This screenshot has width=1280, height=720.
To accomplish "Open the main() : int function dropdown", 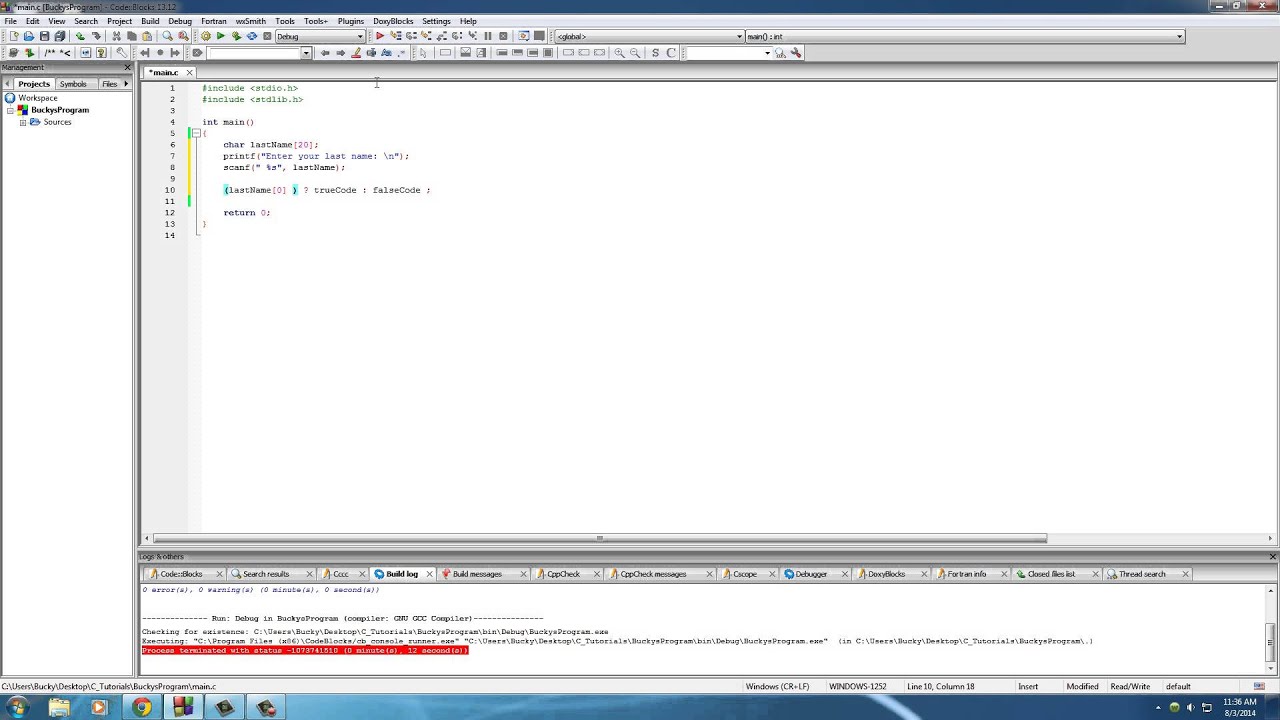I will (x=965, y=37).
